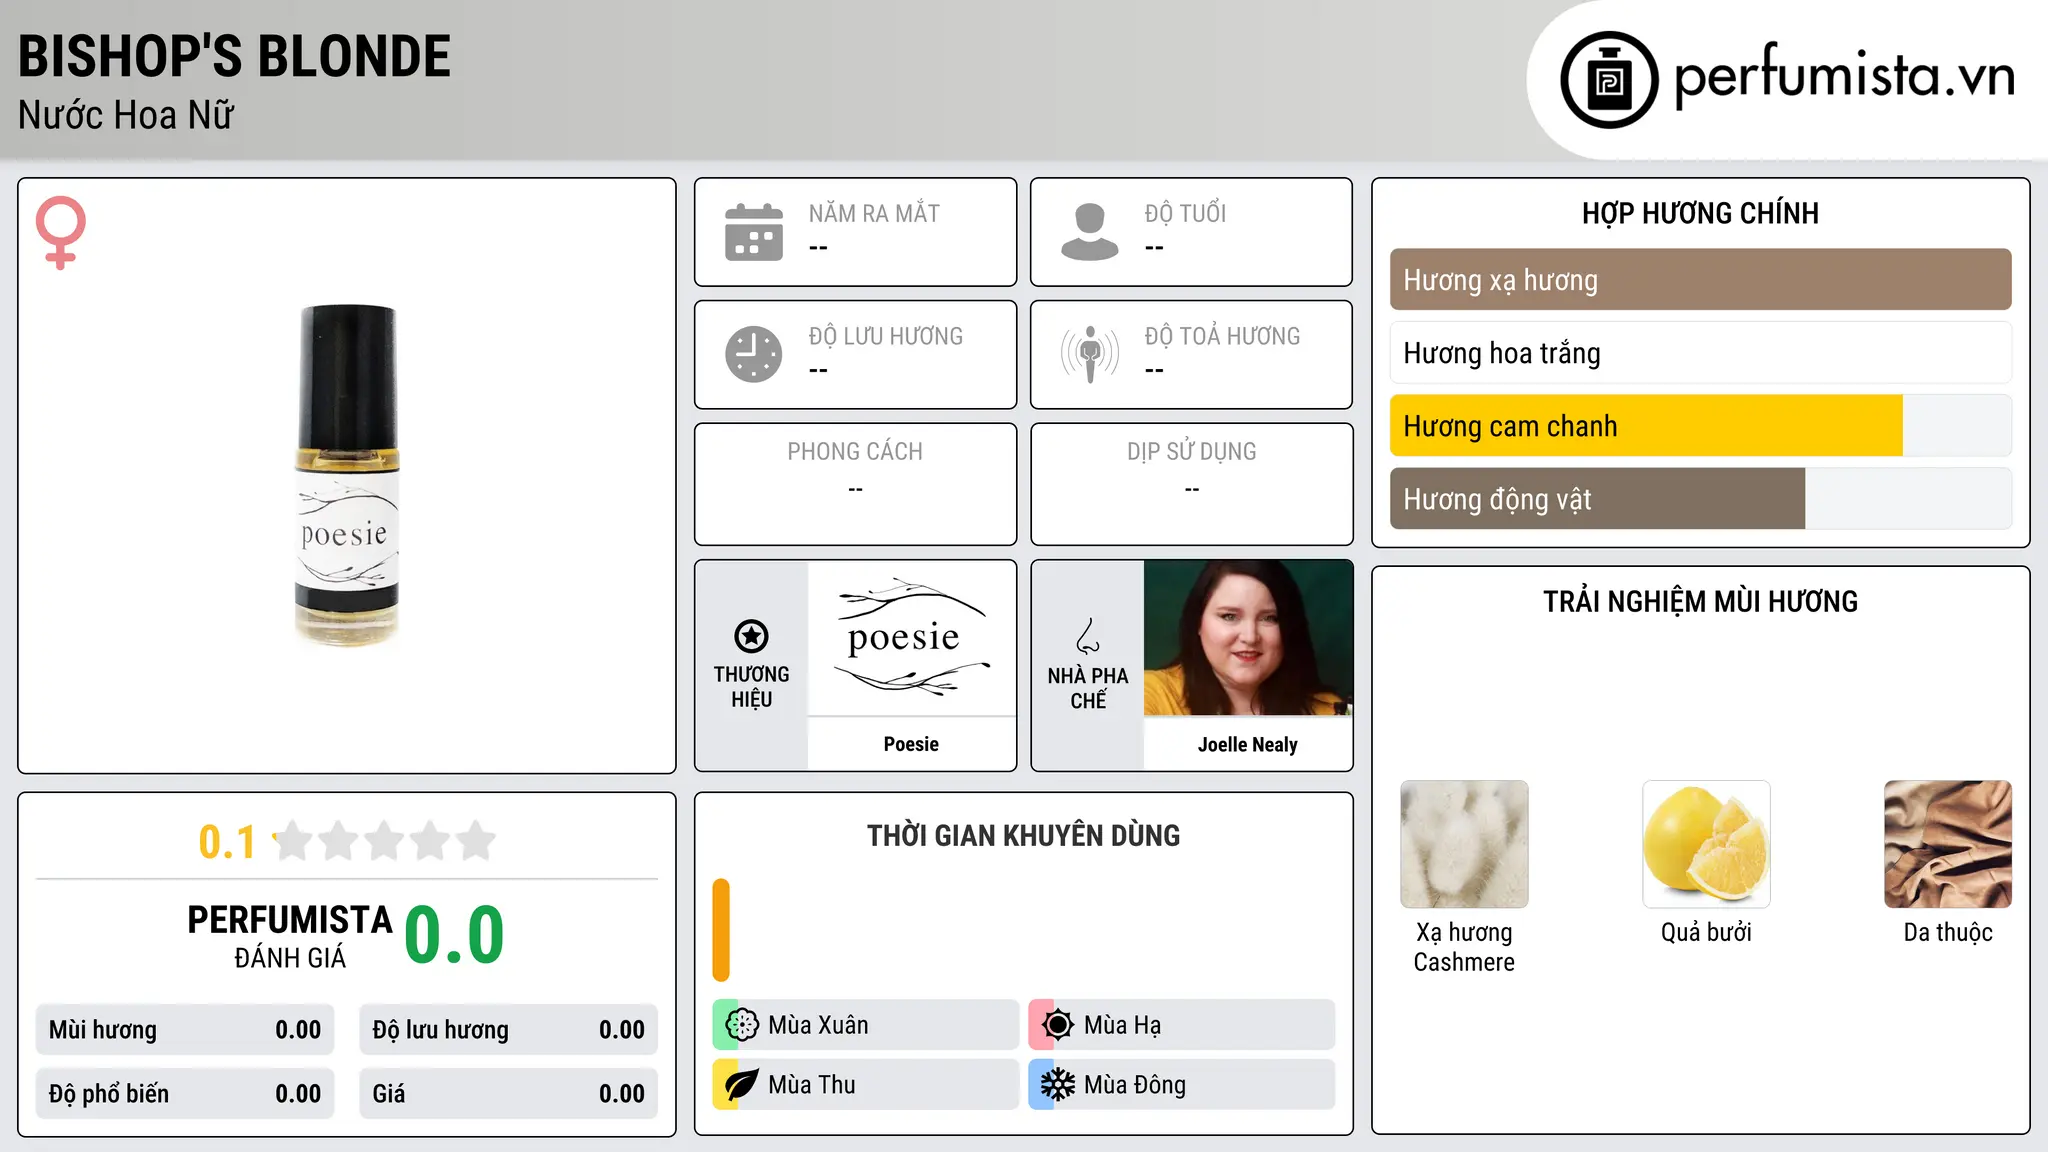This screenshot has height=1152, width=2048.
Task: Click the pink female gender symbol
Action: coord(61,232)
